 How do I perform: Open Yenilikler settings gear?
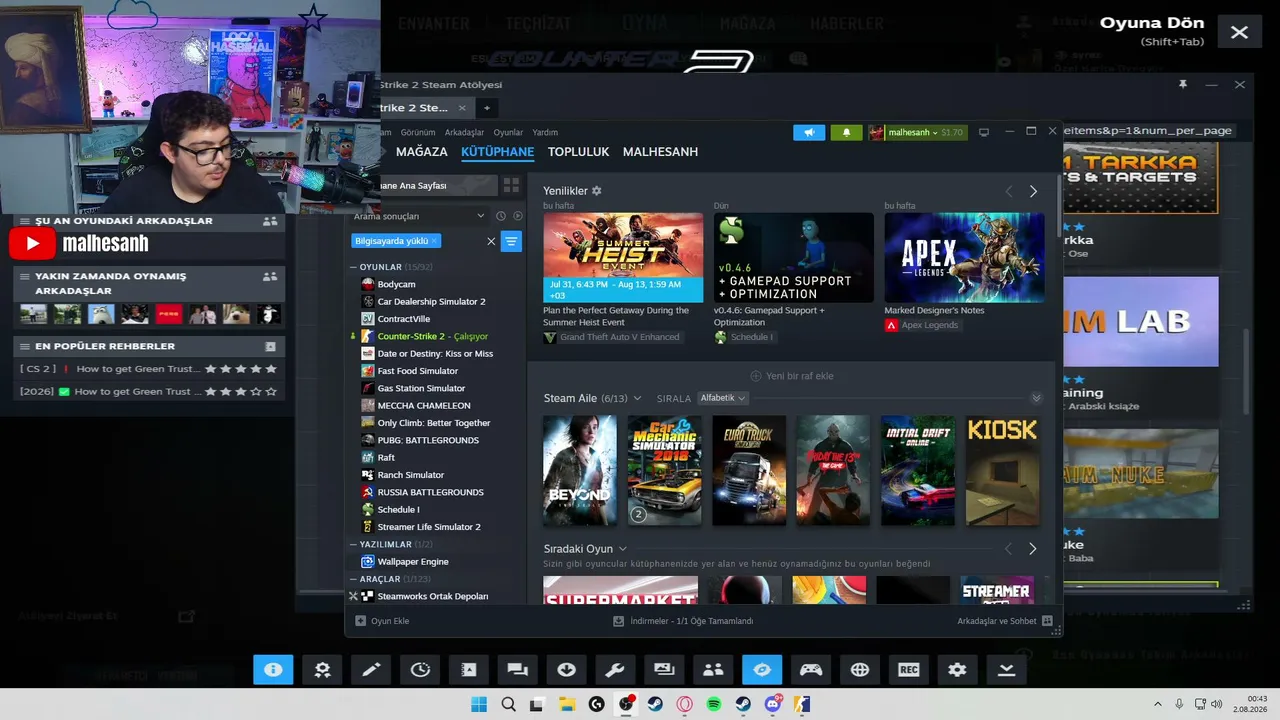point(597,190)
